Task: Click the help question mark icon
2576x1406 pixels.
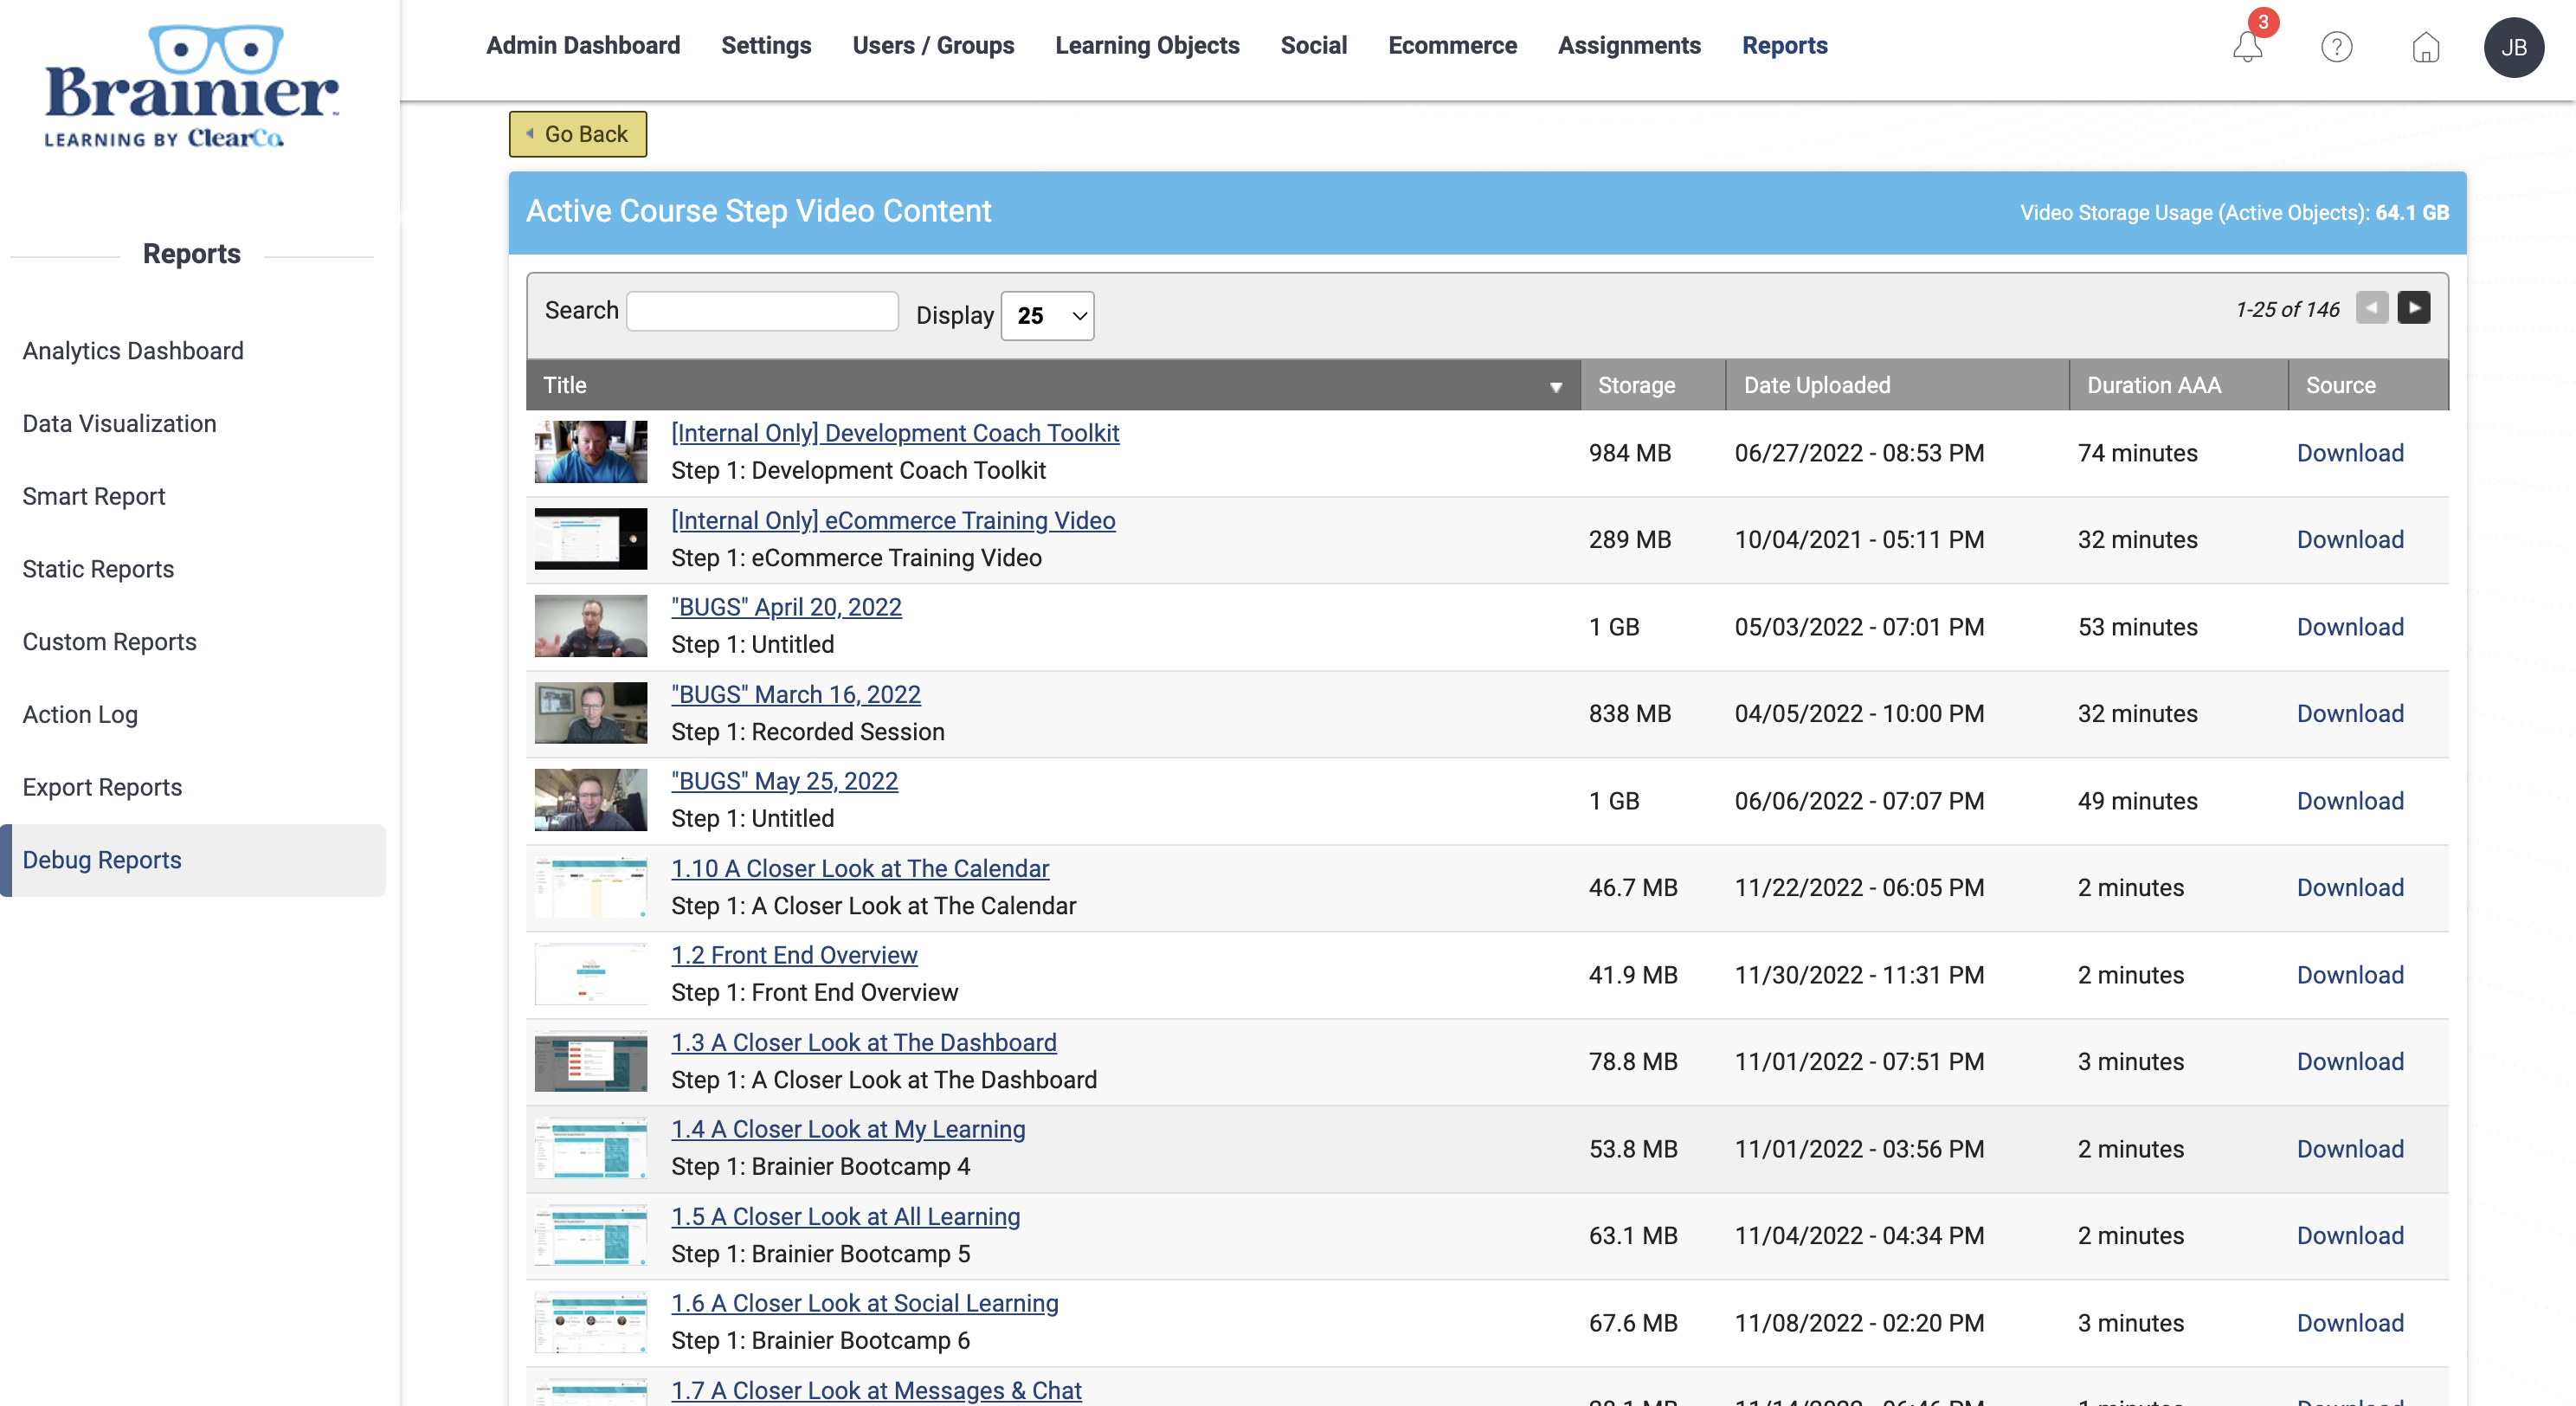Action: 2336,46
